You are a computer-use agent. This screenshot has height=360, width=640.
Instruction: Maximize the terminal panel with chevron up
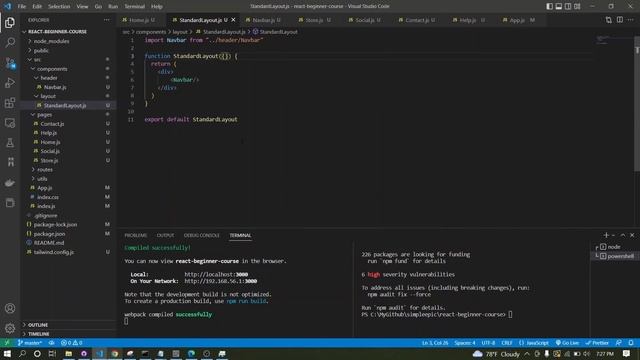point(622,235)
